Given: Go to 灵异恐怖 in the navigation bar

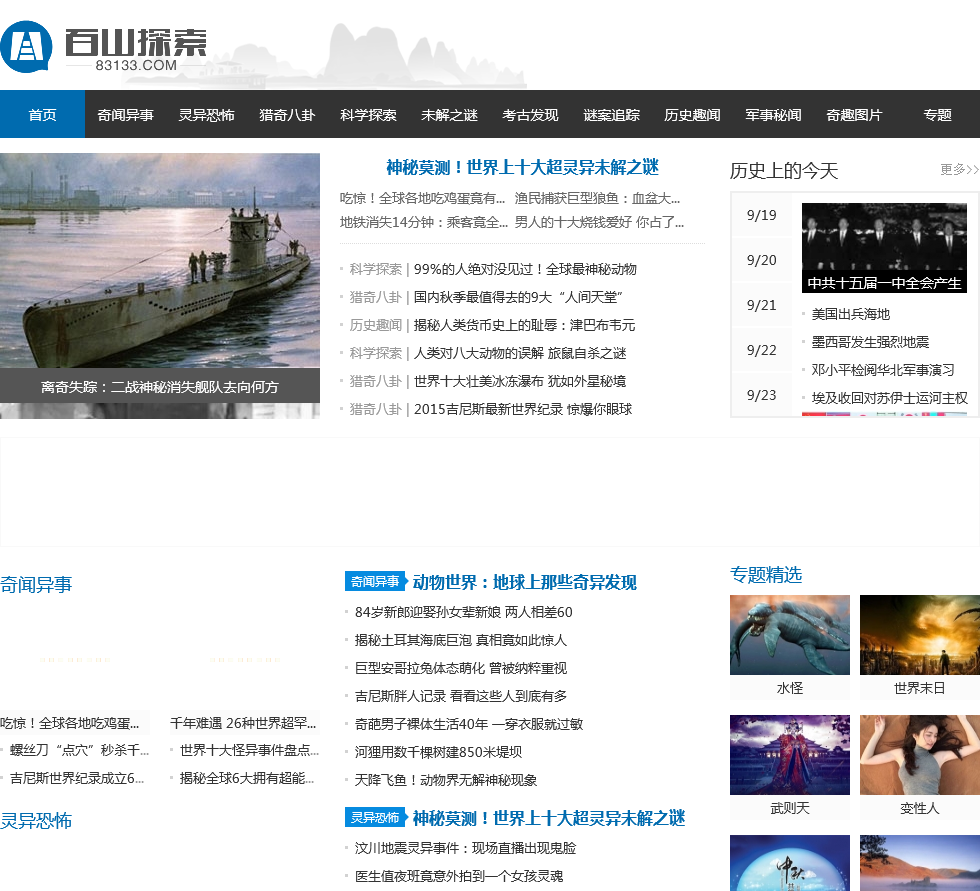Looking at the screenshot, I should pos(206,115).
